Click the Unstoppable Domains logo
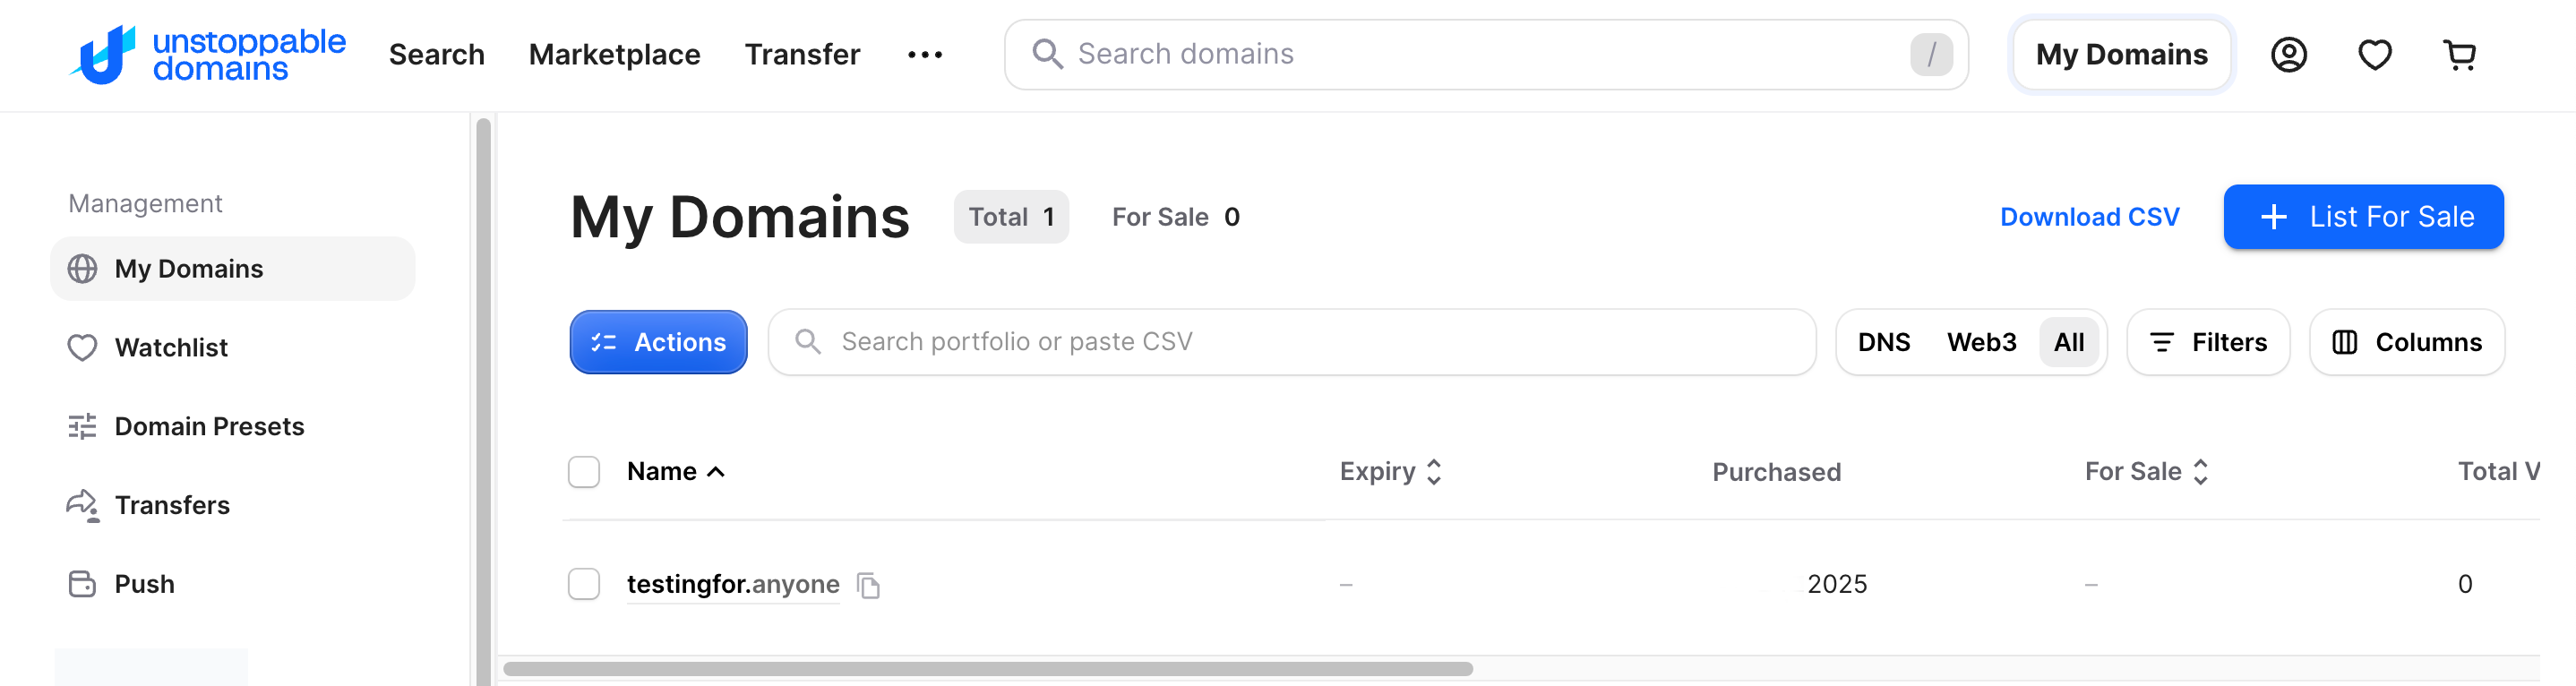The image size is (2576, 686). click(x=207, y=54)
